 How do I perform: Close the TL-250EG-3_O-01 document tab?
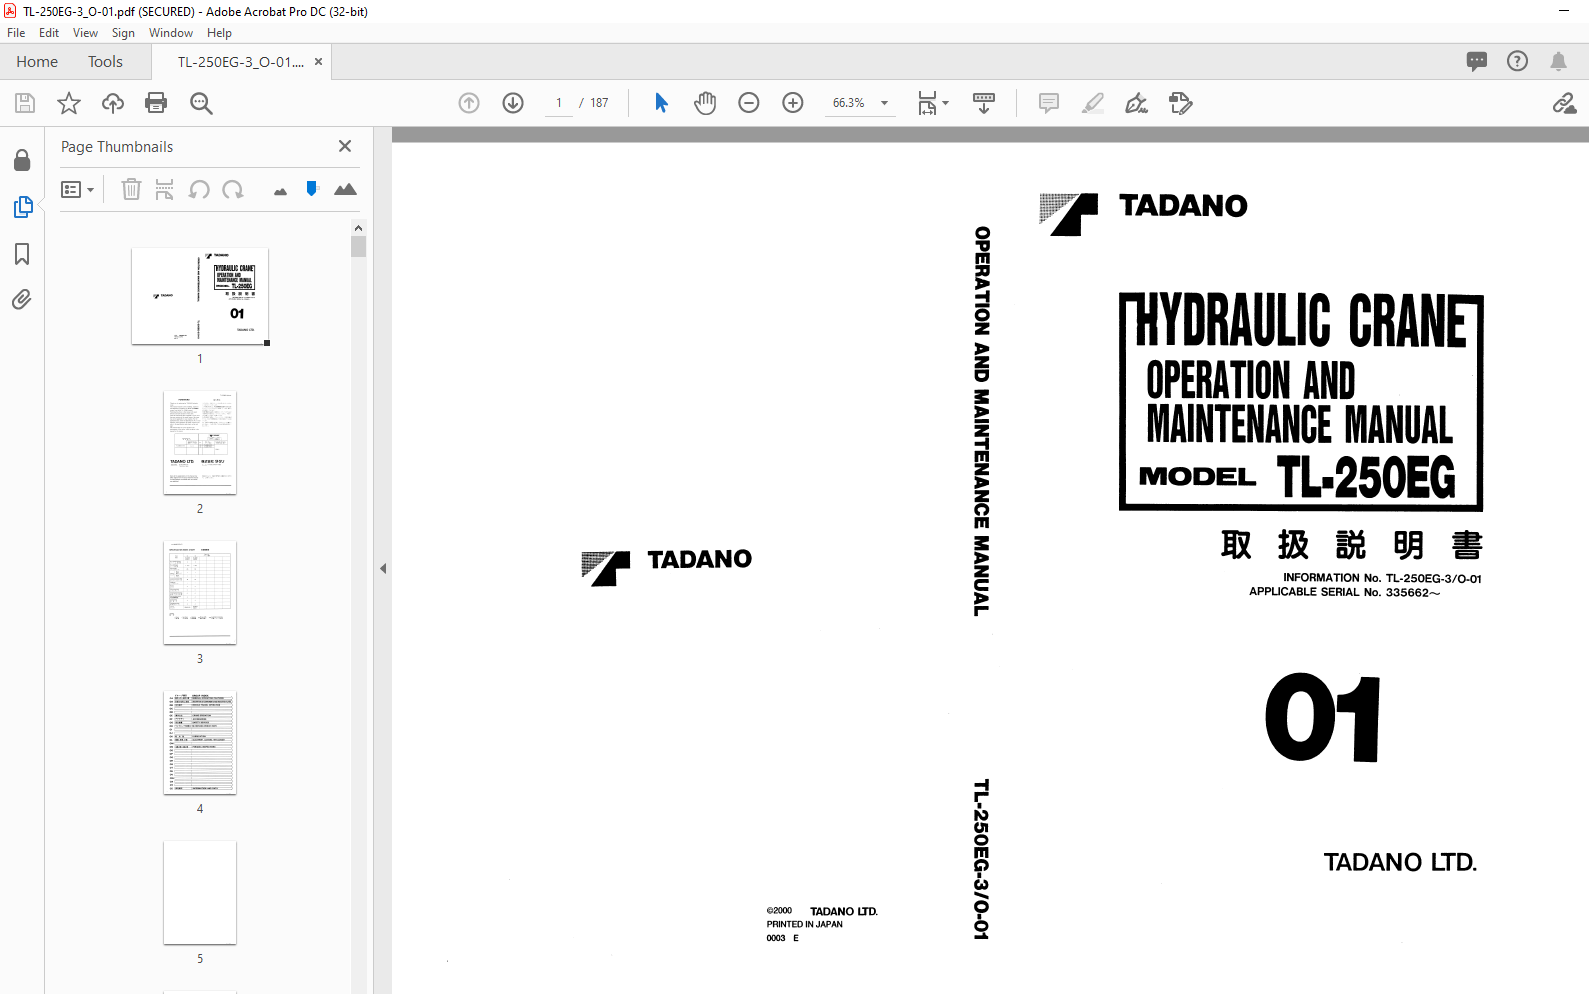318,61
